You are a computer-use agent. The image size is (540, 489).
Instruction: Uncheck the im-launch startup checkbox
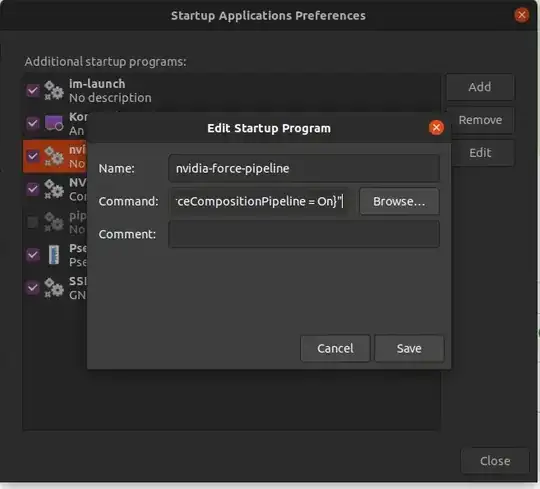coord(33,91)
